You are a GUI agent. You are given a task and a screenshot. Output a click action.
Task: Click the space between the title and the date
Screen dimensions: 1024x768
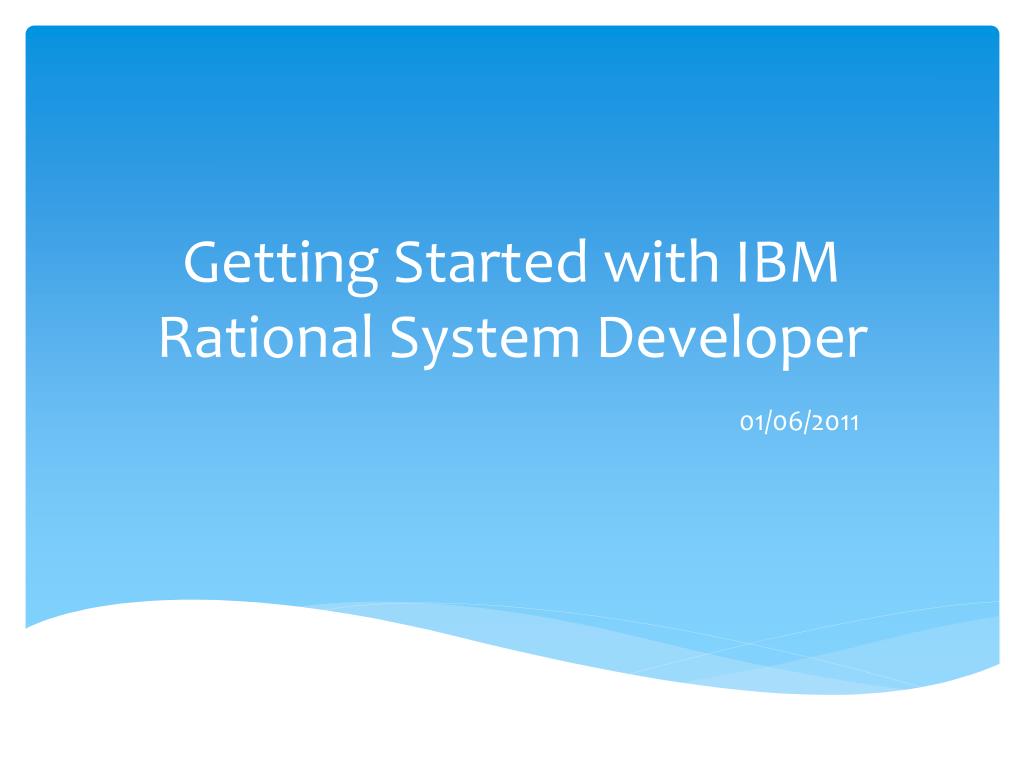coord(512,385)
